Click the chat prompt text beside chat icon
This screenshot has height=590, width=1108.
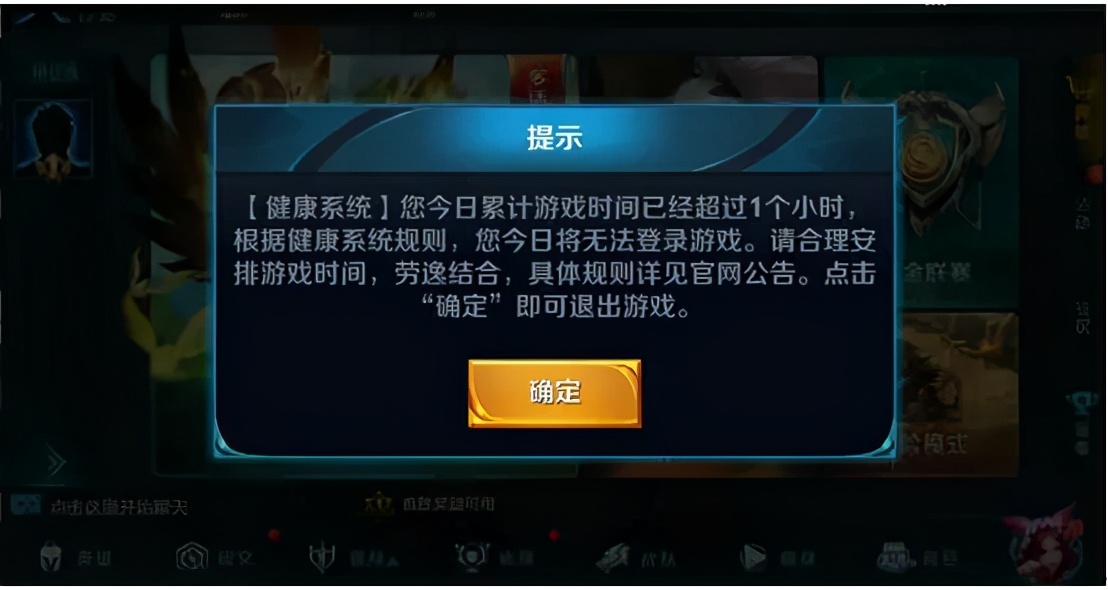118,507
